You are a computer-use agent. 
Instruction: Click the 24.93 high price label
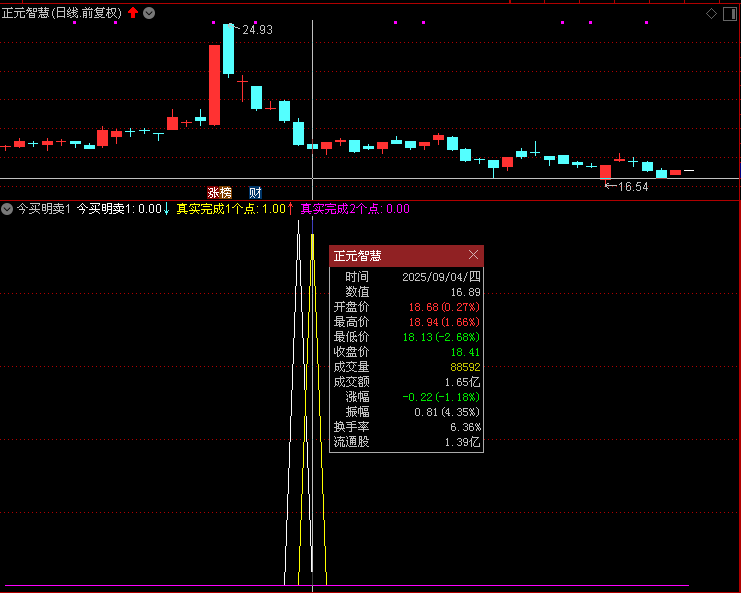click(x=258, y=30)
